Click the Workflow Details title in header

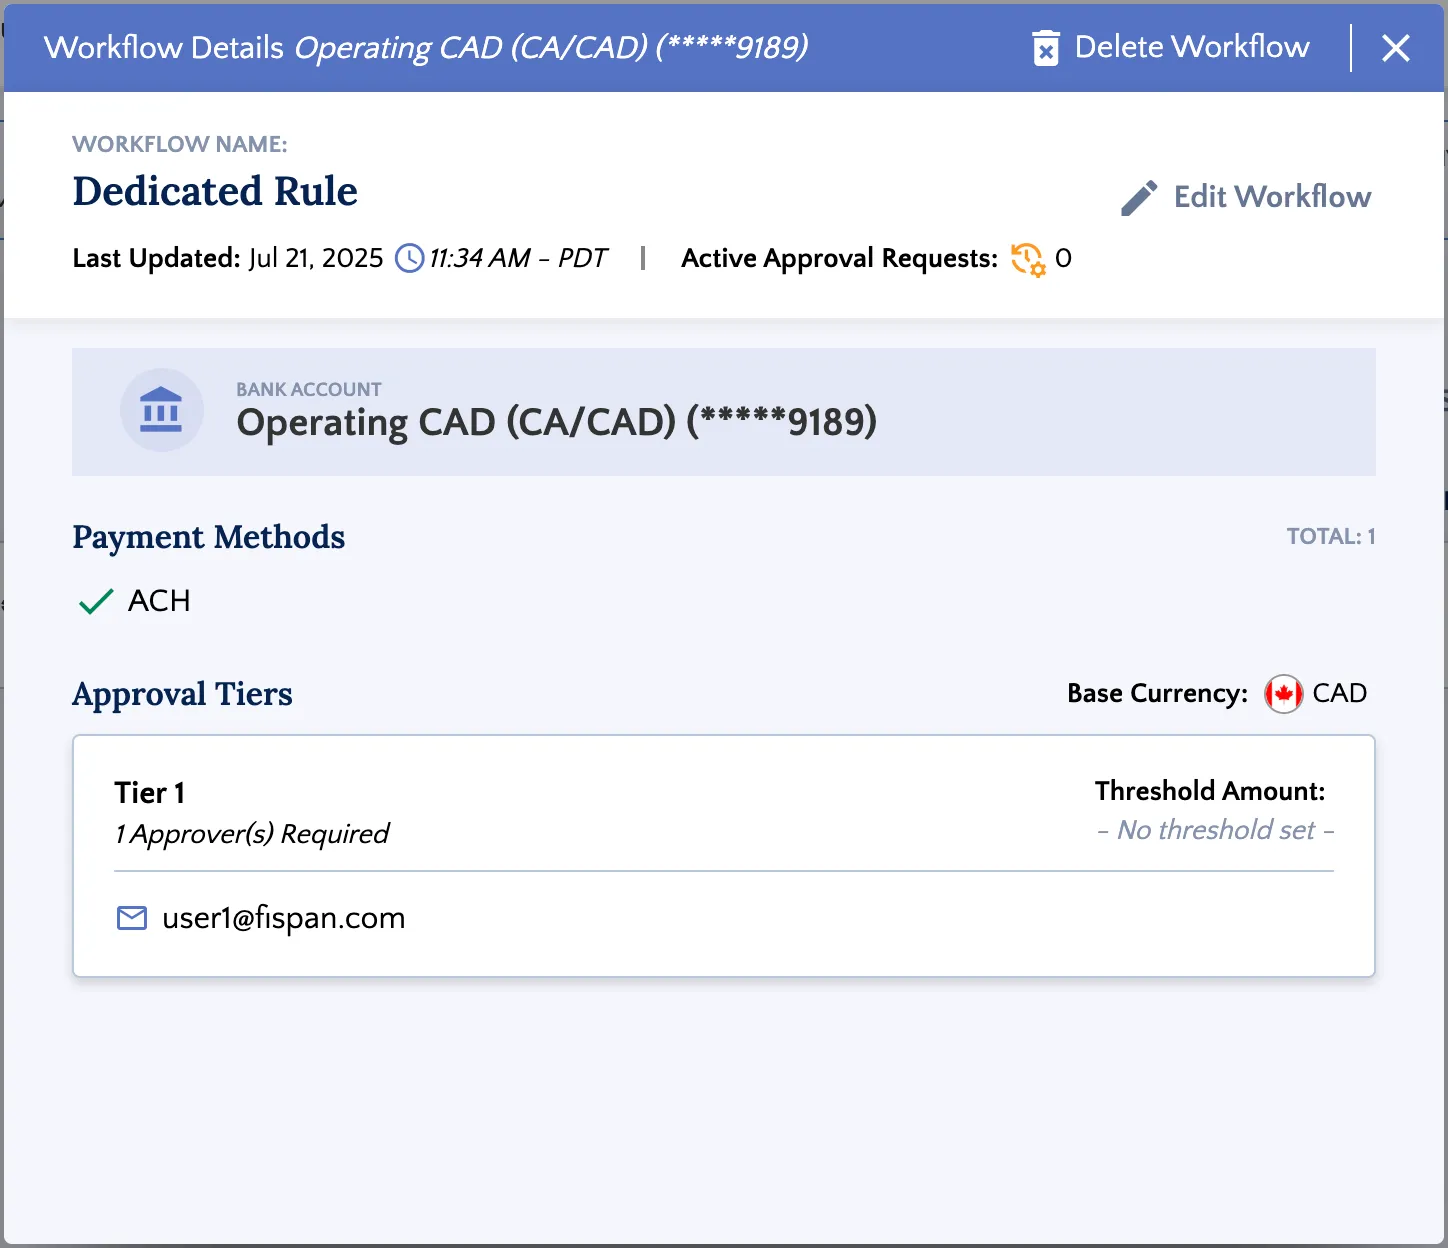(164, 47)
